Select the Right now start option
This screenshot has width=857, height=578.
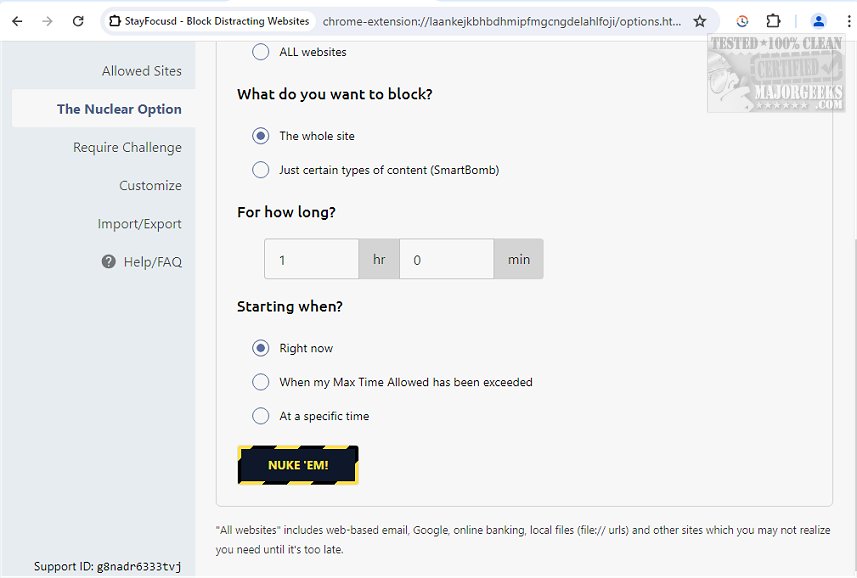(x=261, y=348)
